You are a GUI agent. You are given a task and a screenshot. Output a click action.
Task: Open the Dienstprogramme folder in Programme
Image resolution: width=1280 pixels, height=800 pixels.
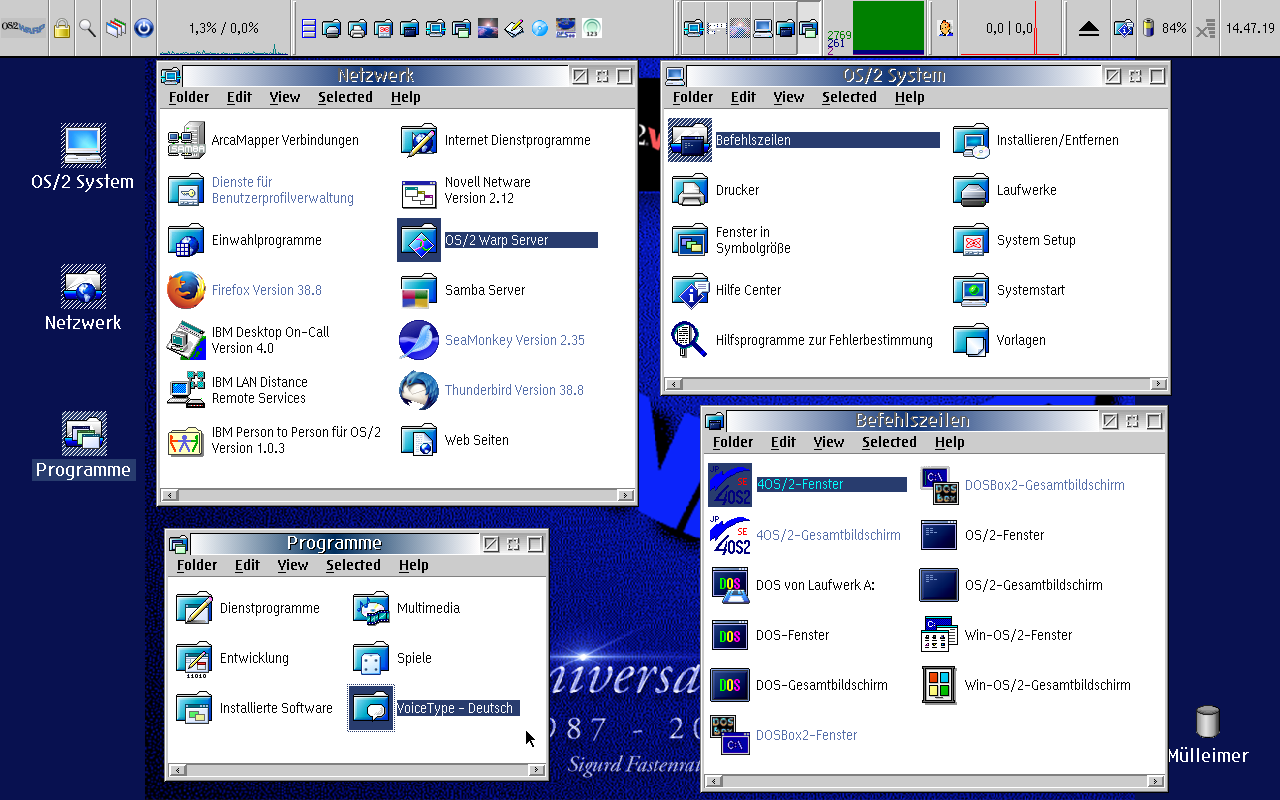click(194, 608)
